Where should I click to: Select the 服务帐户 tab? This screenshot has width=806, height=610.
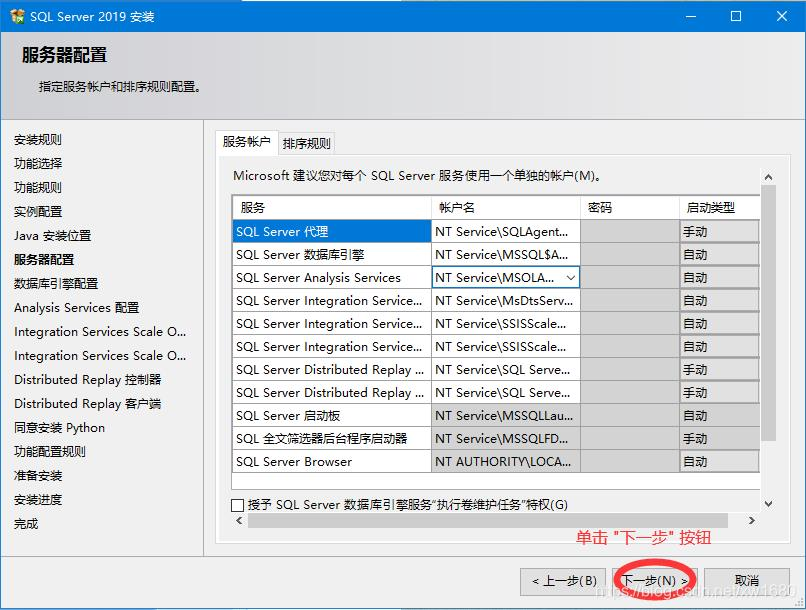click(x=246, y=143)
